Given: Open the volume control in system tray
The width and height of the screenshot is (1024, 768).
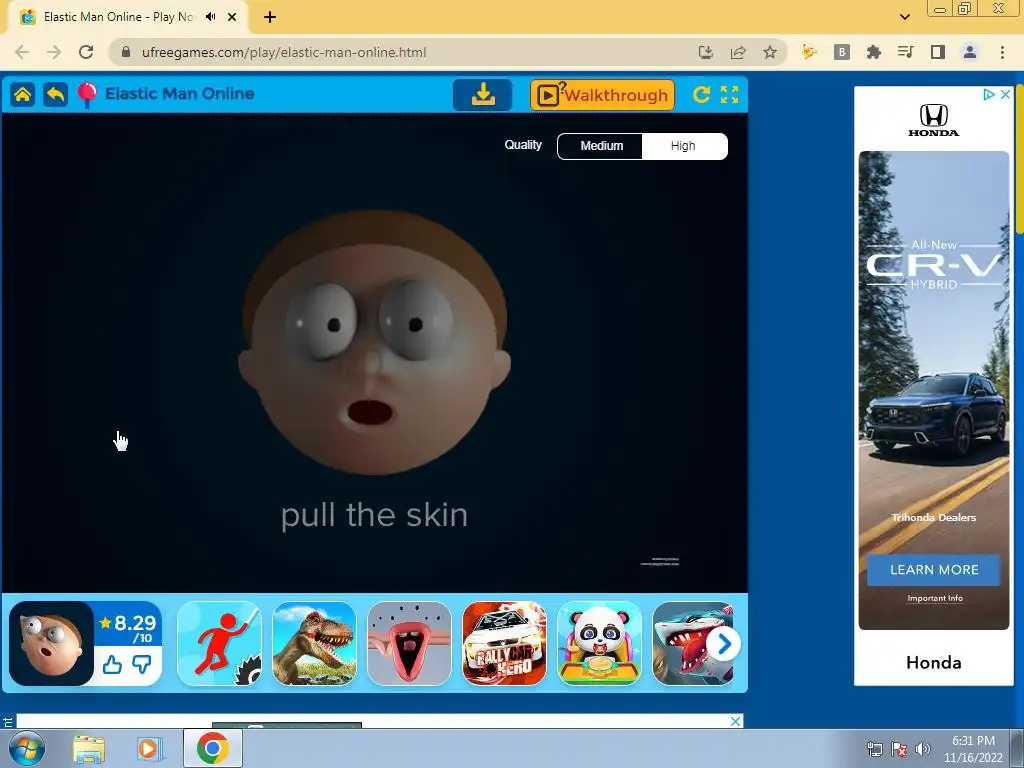Looking at the screenshot, I should click(x=922, y=749).
